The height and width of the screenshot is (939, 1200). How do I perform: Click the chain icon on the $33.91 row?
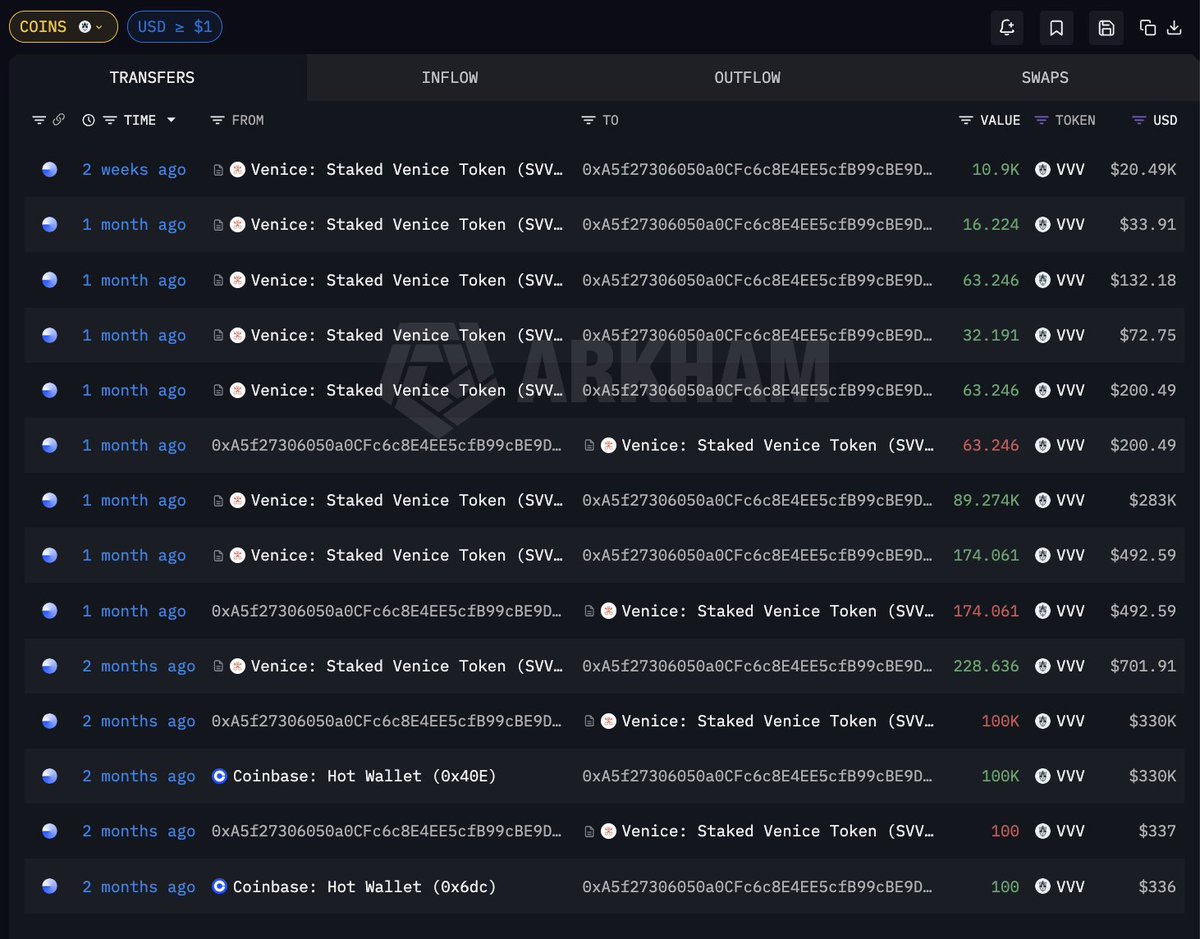(x=49, y=225)
